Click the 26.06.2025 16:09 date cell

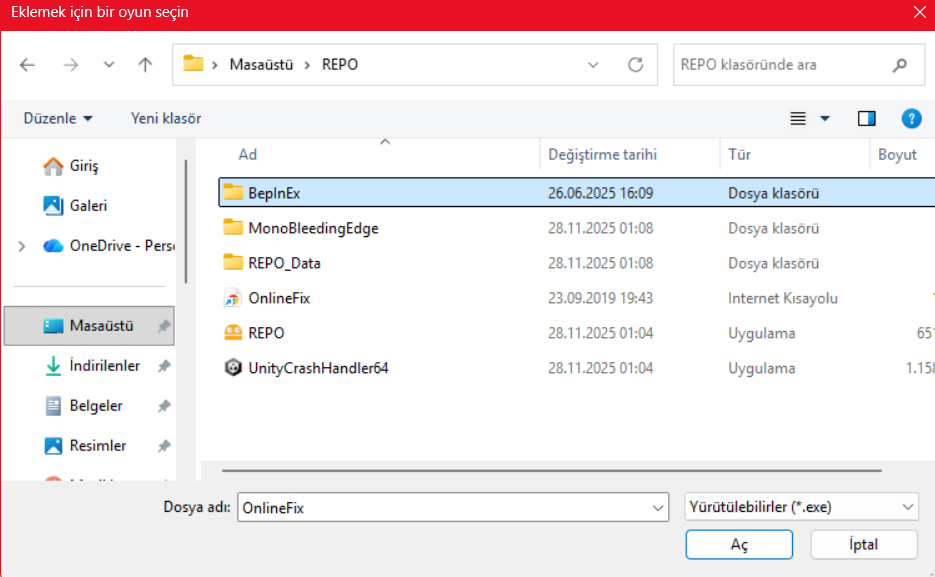[x=600, y=193]
